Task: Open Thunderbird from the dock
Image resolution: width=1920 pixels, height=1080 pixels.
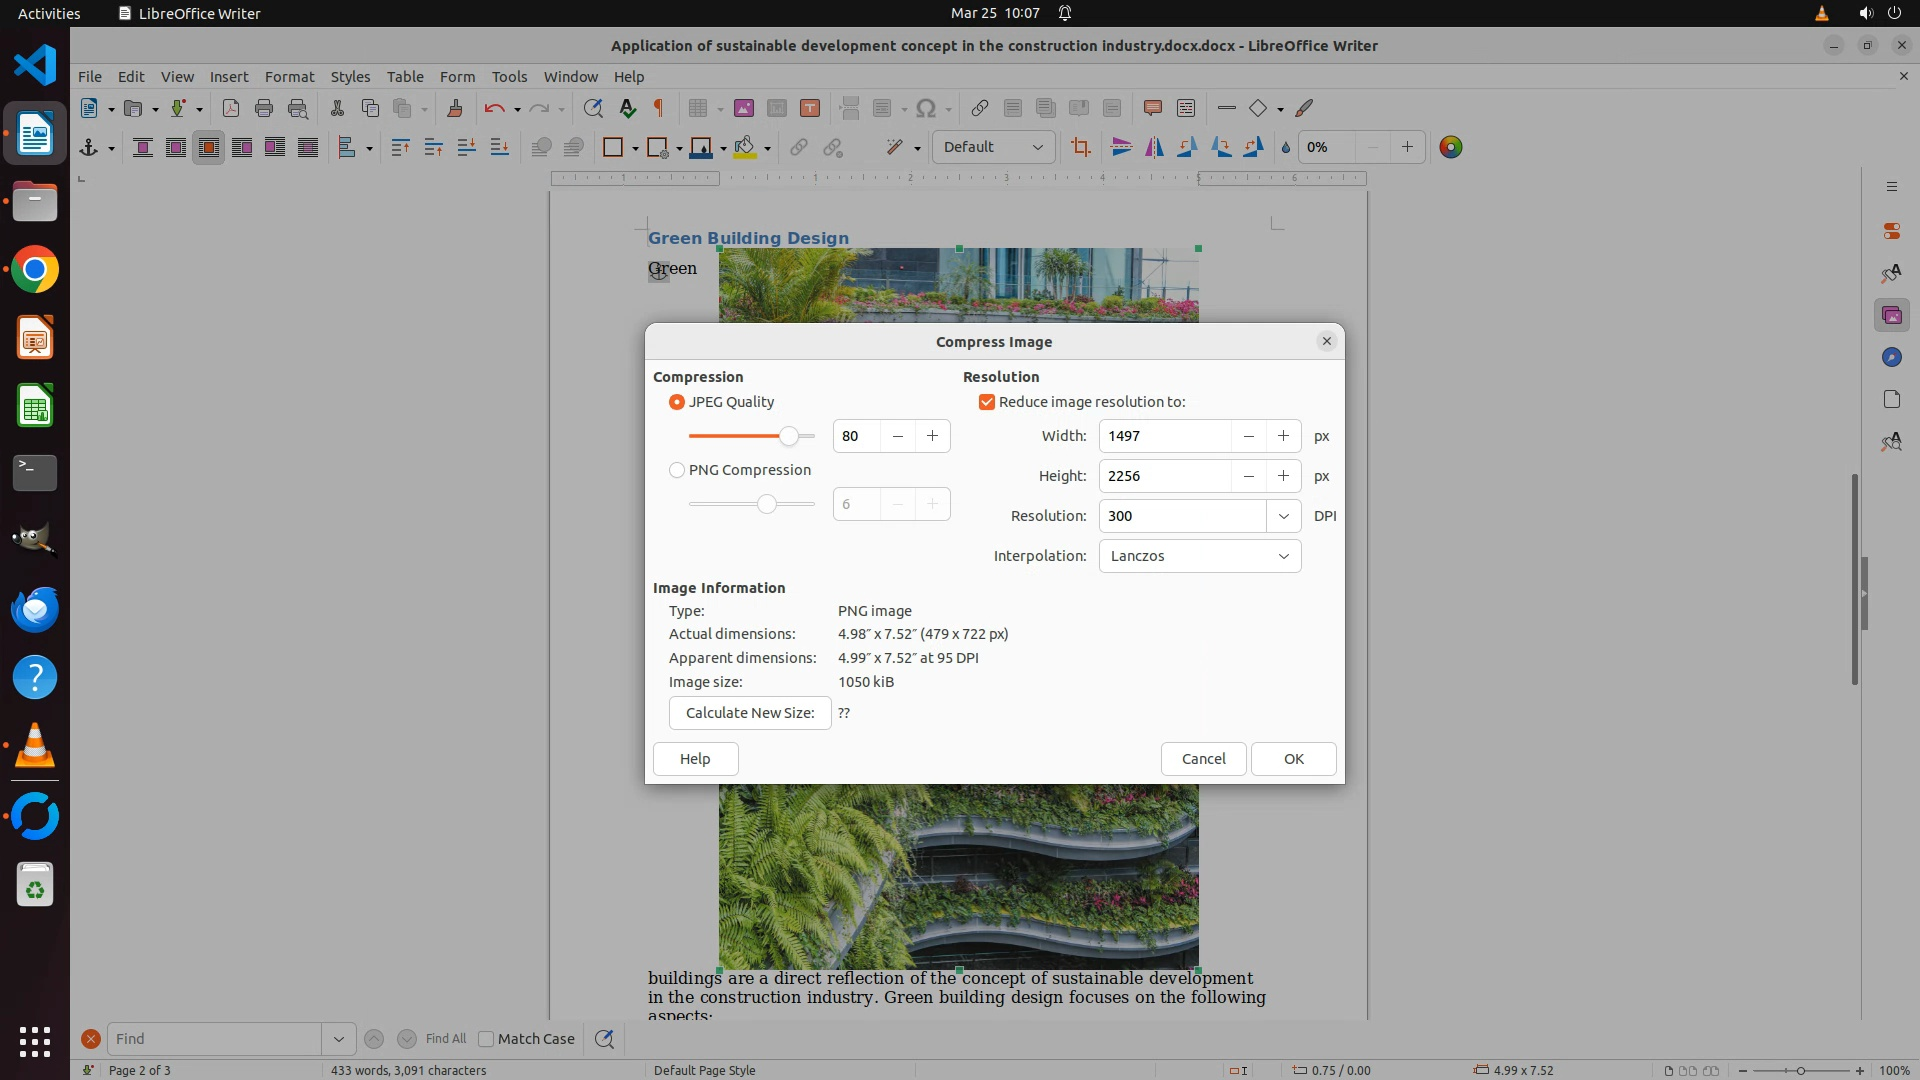Action: [35, 609]
